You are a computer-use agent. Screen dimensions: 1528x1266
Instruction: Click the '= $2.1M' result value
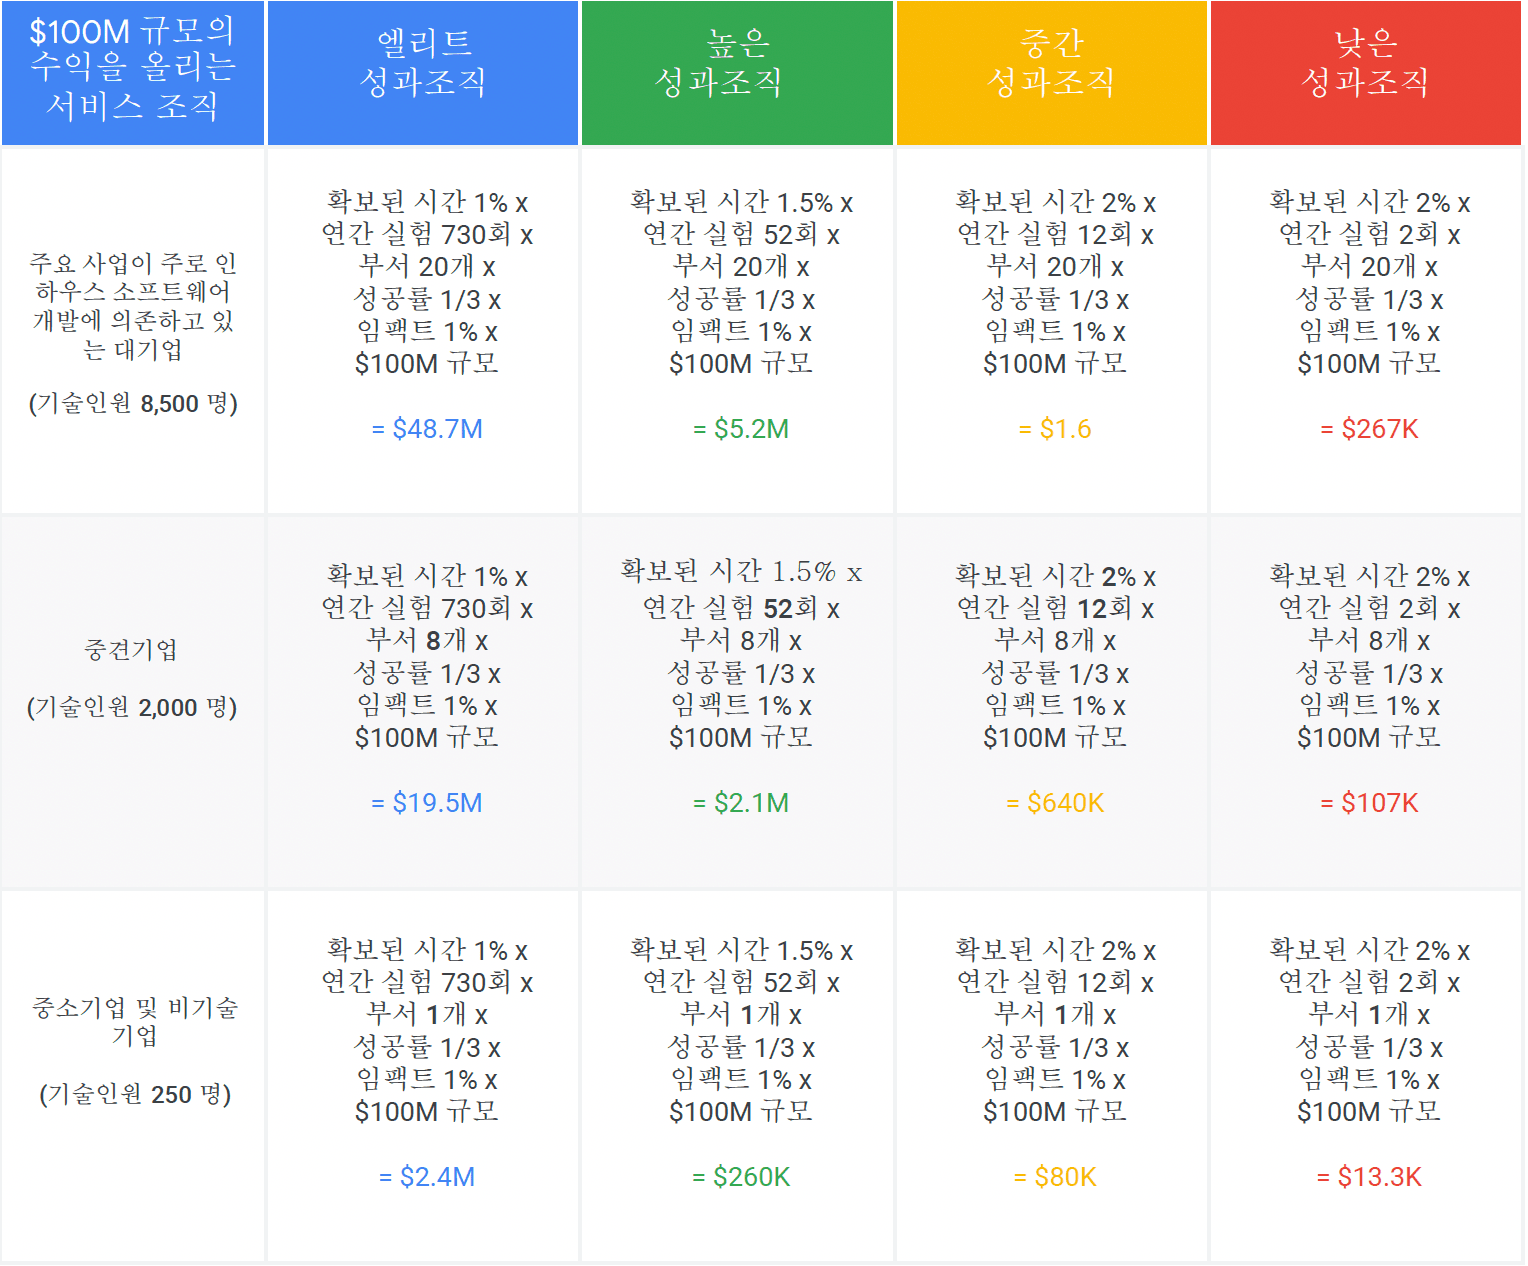pos(741,803)
